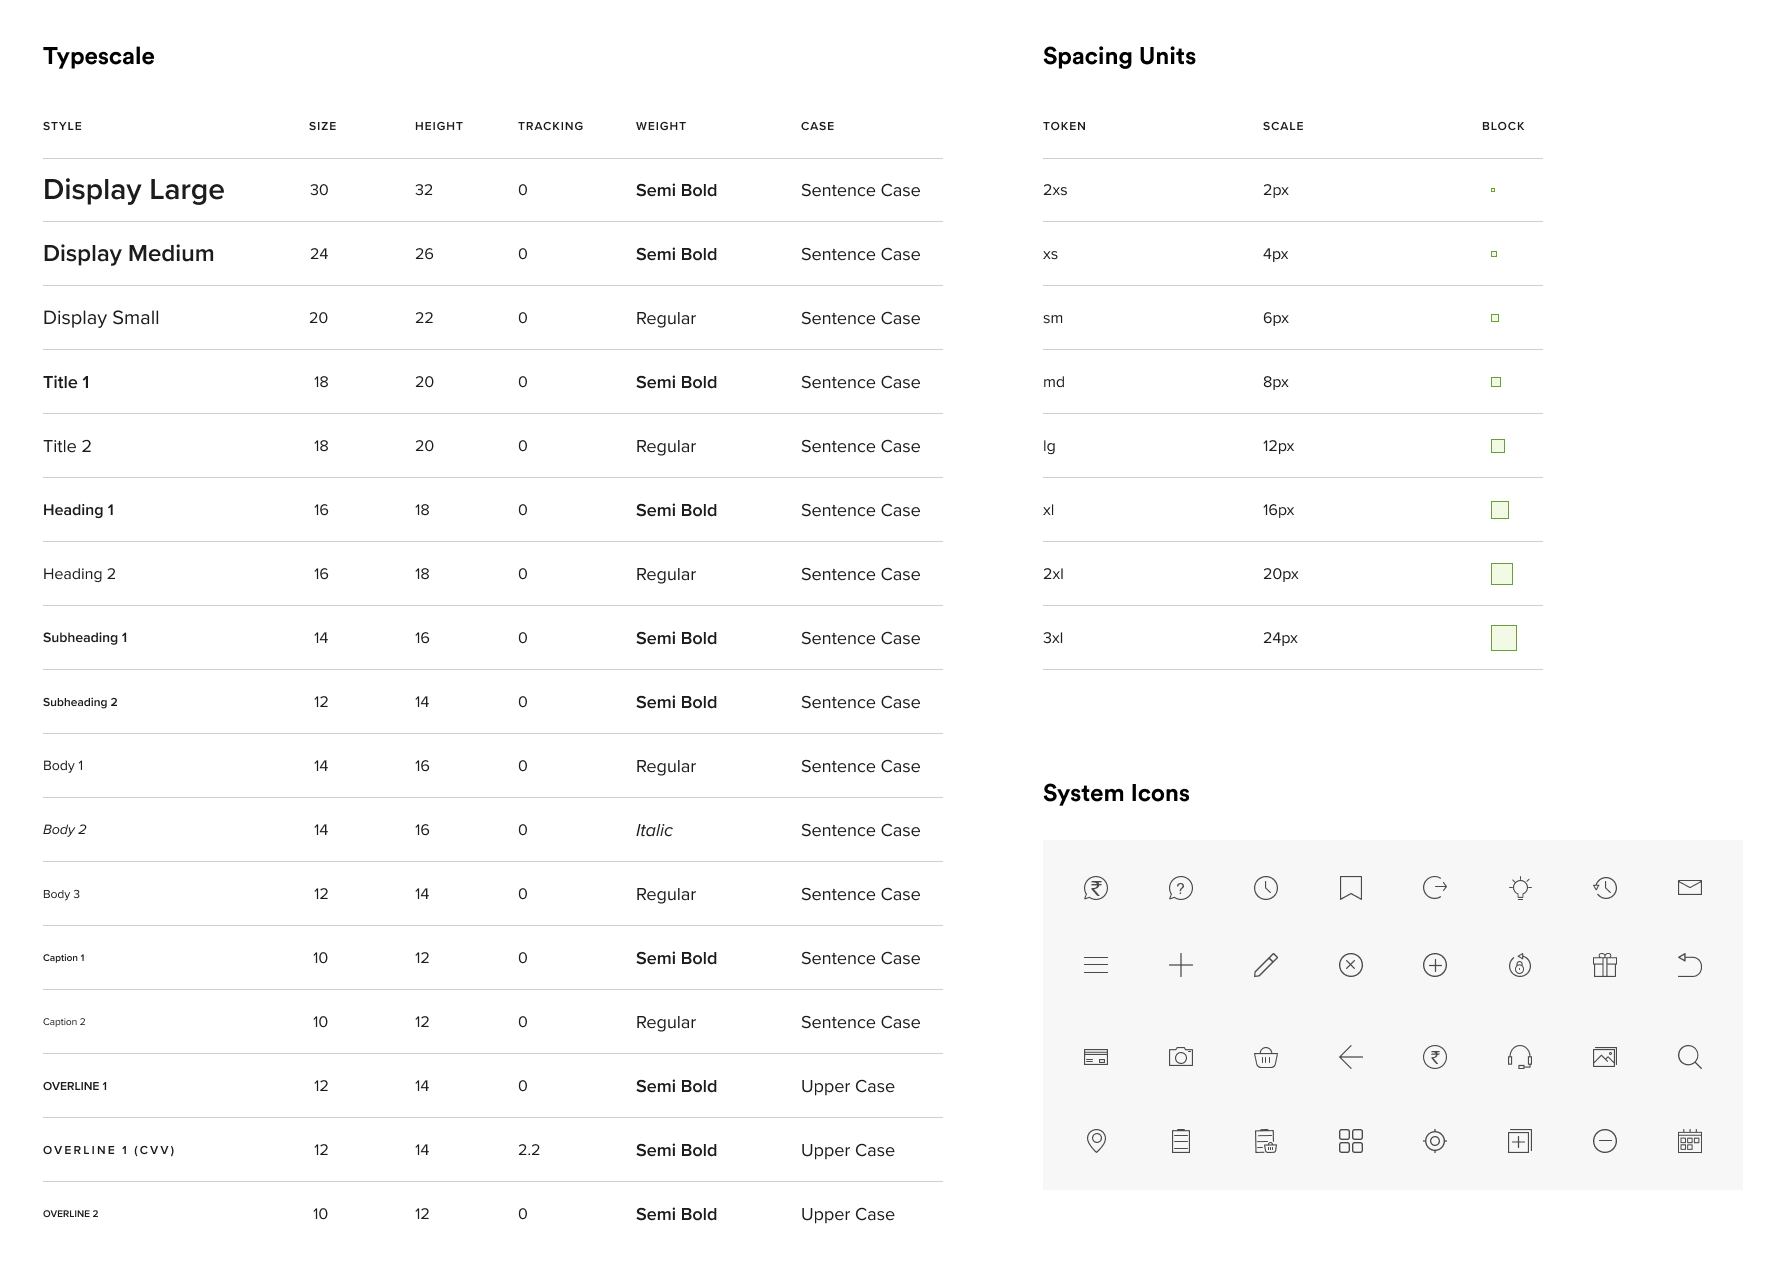Click the bookmark icon
1786x1286 pixels.
(1351, 888)
